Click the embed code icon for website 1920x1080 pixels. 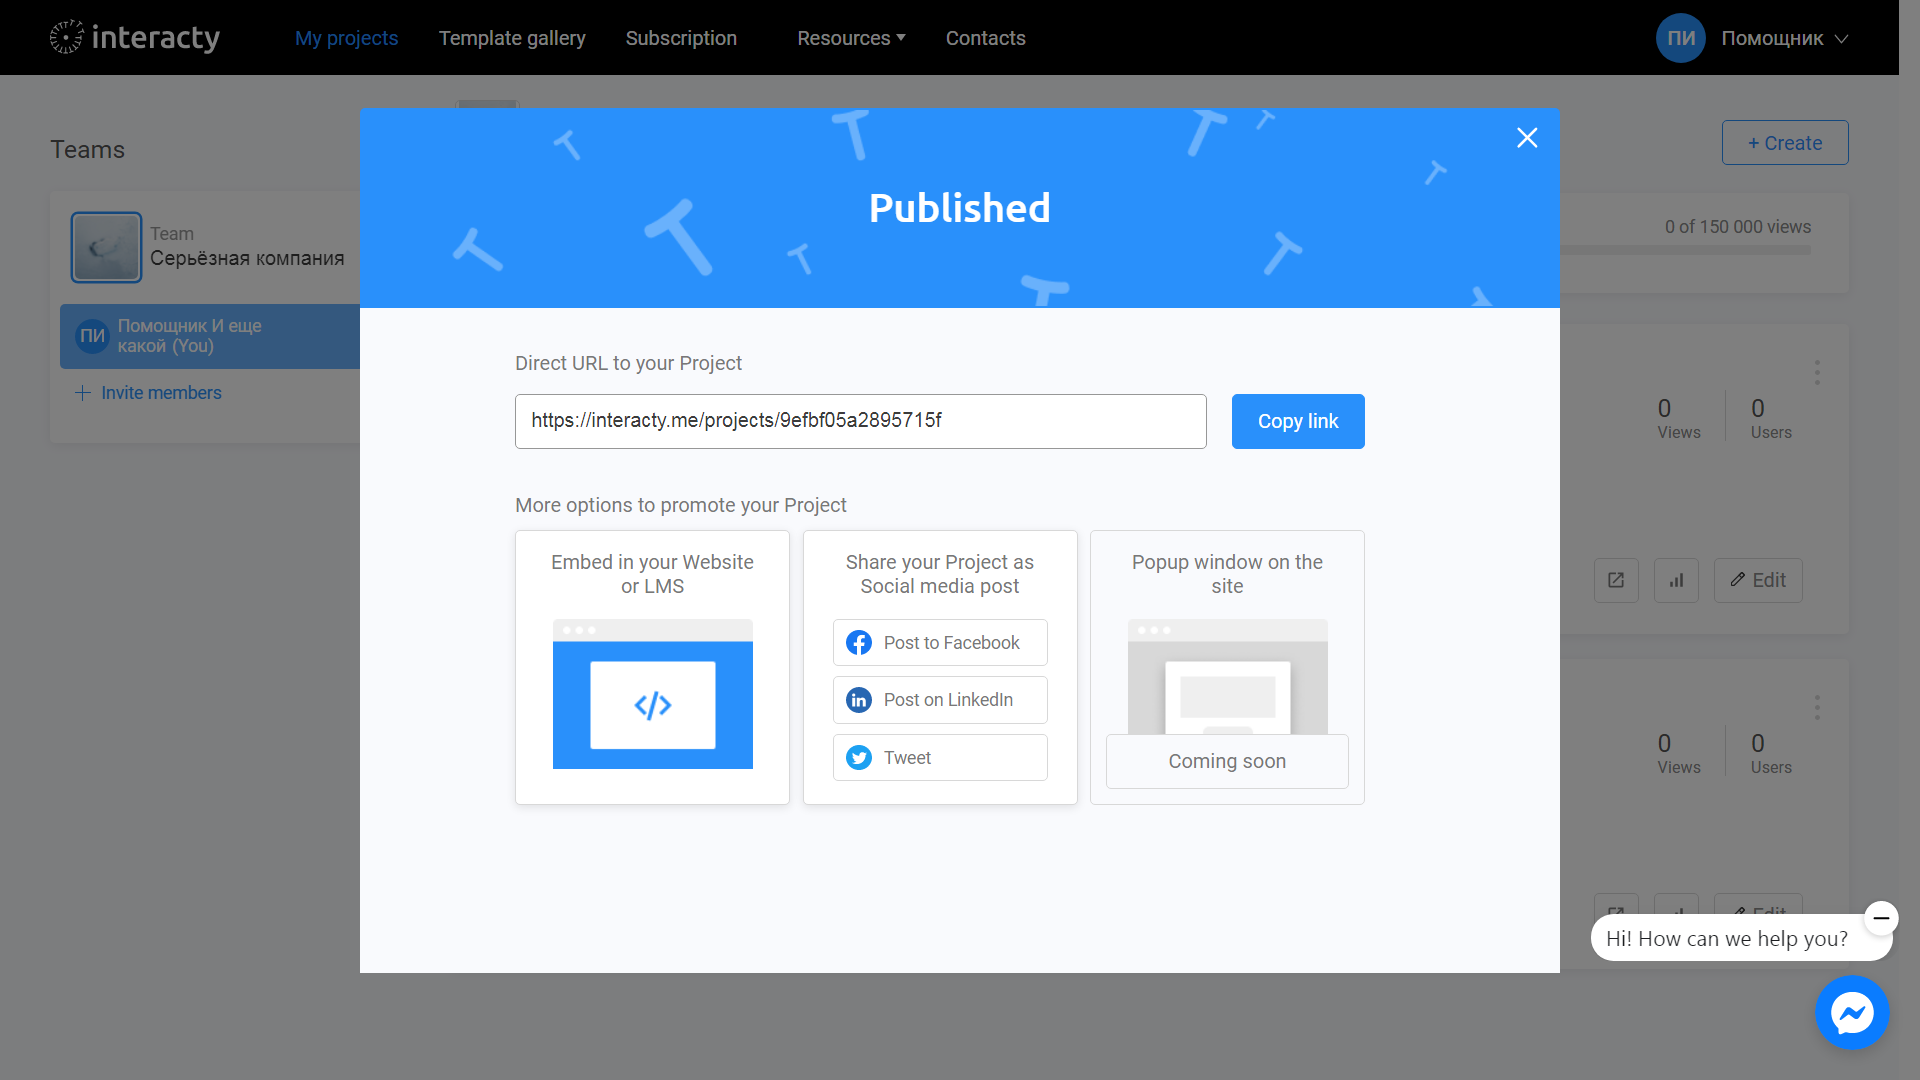651,704
